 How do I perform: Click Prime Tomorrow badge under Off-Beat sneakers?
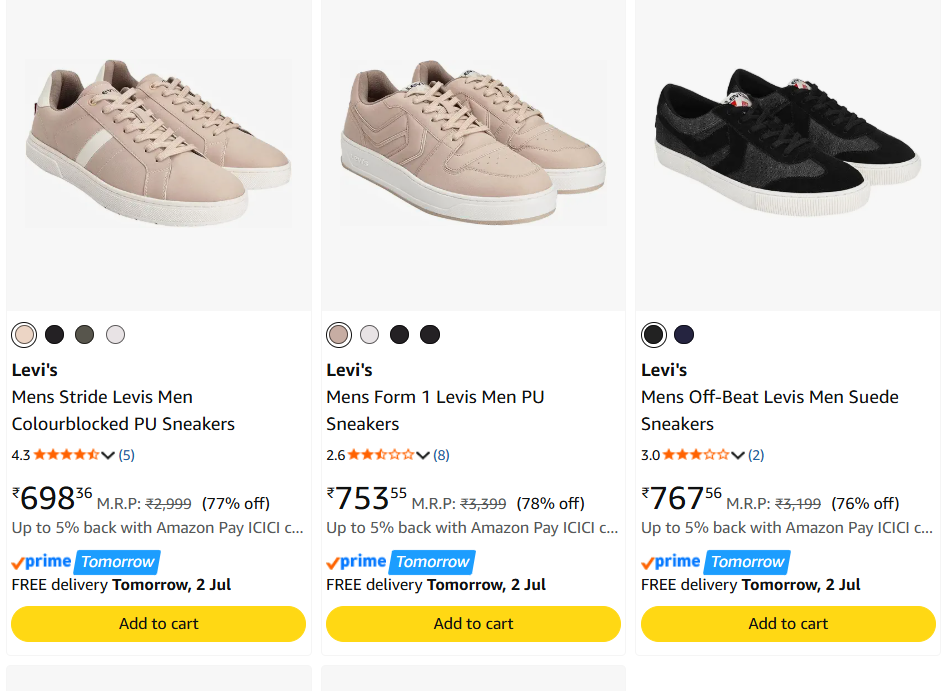(x=747, y=562)
